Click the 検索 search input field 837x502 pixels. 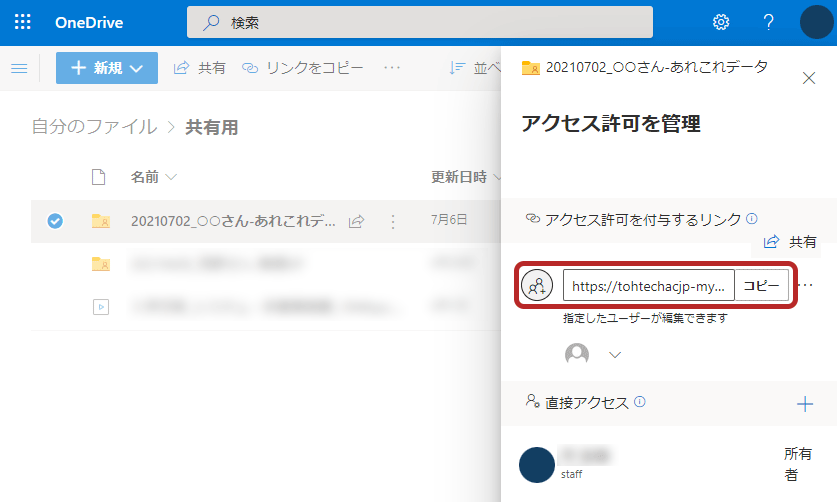coord(420,22)
